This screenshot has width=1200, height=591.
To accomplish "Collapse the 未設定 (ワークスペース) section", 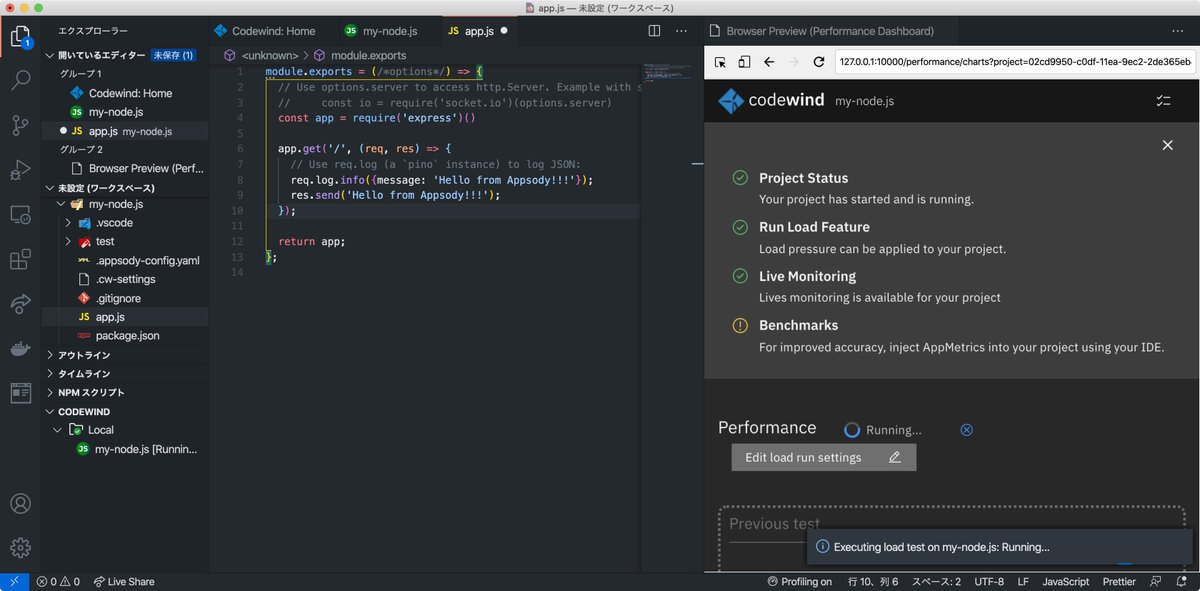I will coord(50,188).
